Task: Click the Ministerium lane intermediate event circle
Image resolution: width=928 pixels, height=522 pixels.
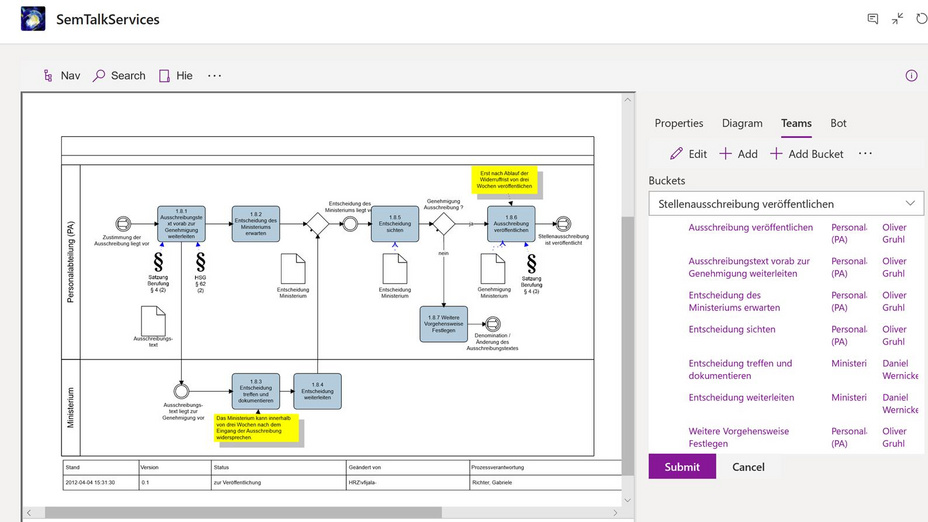Action: coord(181,391)
